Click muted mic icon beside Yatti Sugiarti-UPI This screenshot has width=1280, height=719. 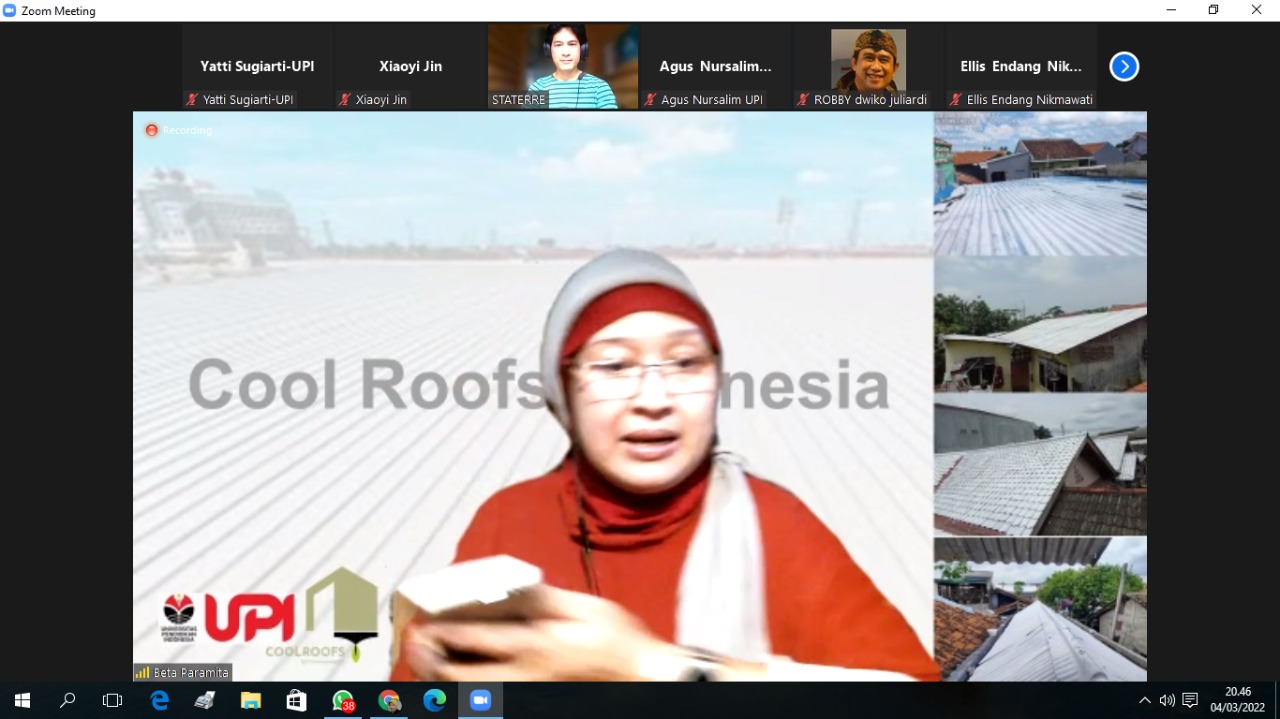point(192,100)
